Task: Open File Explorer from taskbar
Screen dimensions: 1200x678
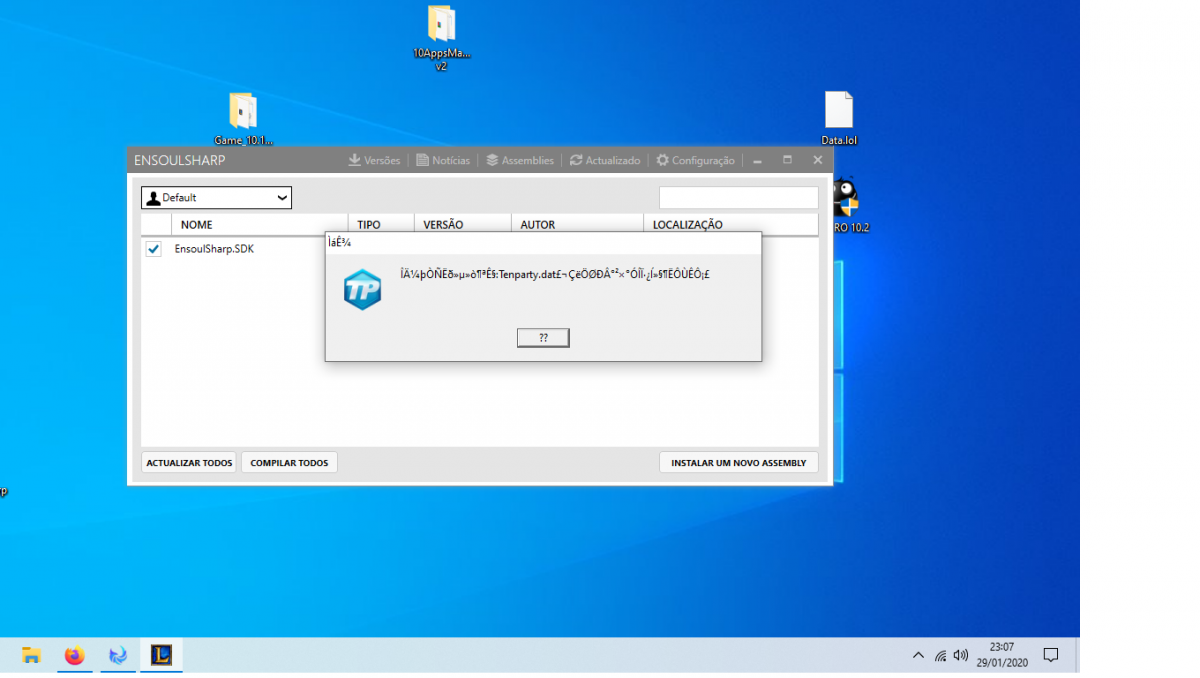Action: click(x=32, y=656)
